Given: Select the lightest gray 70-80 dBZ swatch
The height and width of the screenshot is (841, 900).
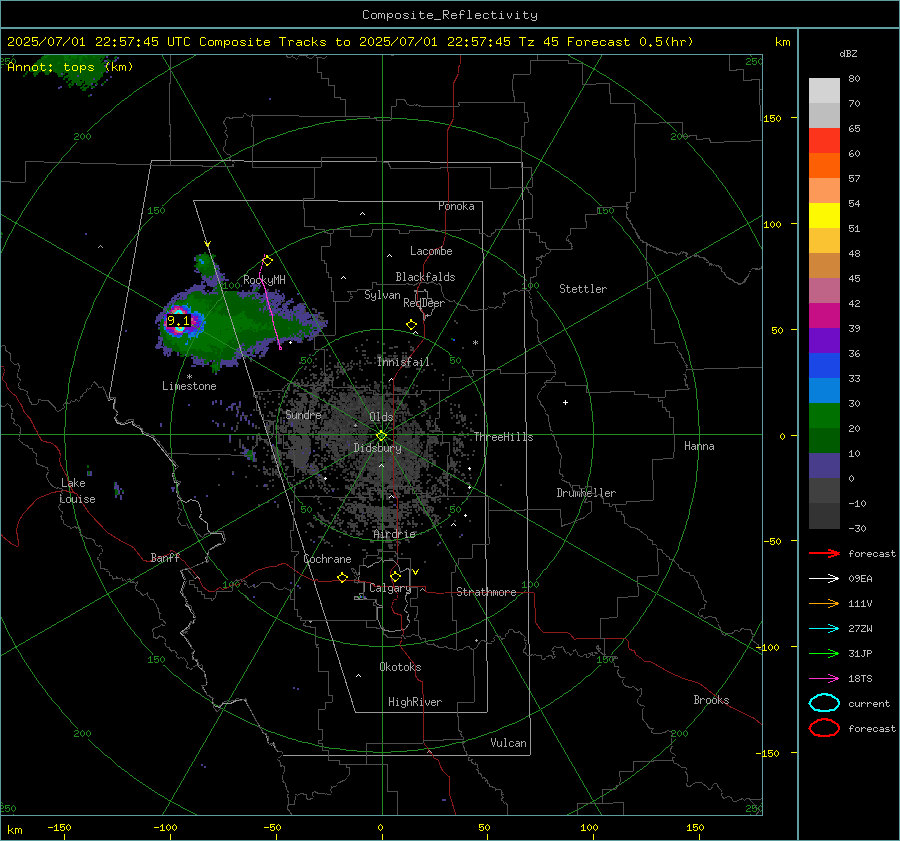Looking at the screenshot, I should point(824,91).
